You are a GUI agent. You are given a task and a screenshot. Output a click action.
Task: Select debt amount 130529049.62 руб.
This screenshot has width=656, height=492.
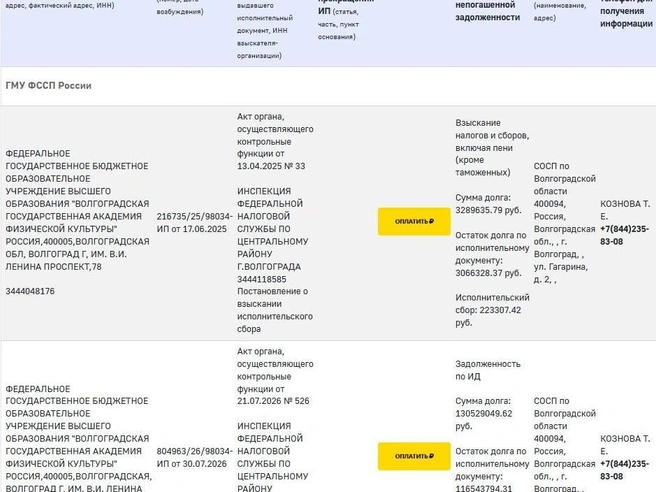[484, 420]
